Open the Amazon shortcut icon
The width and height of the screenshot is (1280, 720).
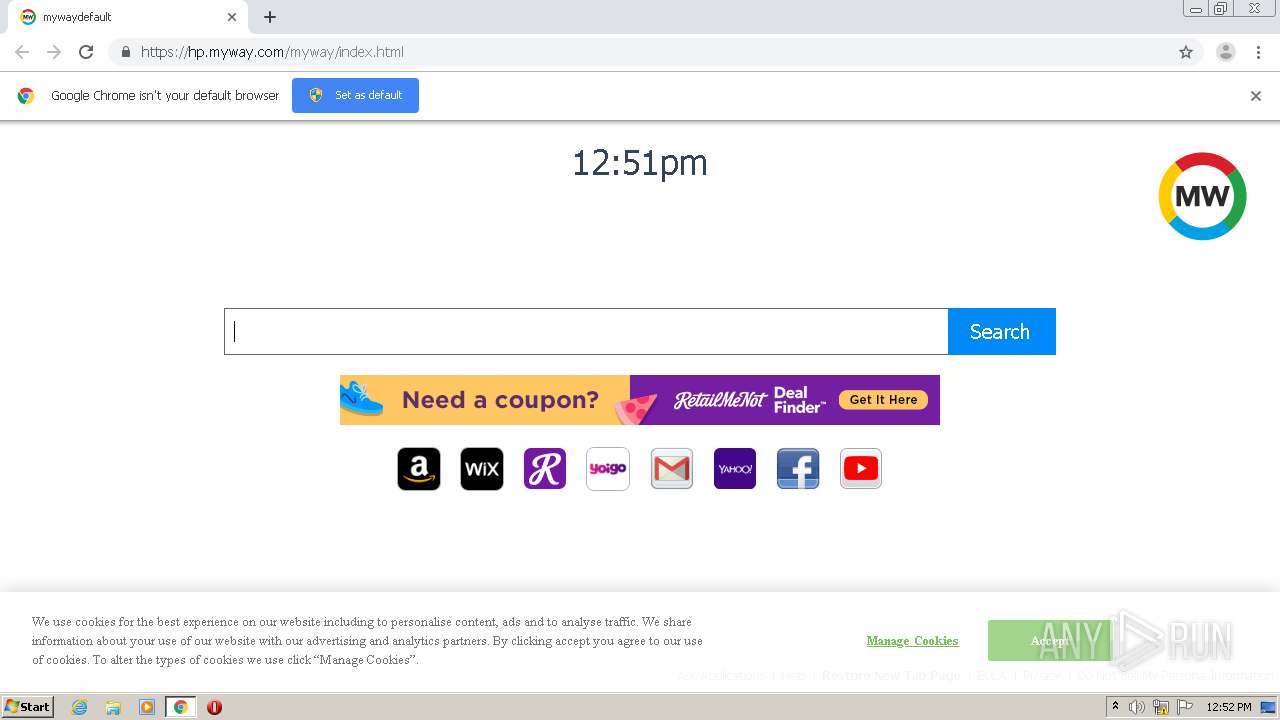[x=419, y=469]
